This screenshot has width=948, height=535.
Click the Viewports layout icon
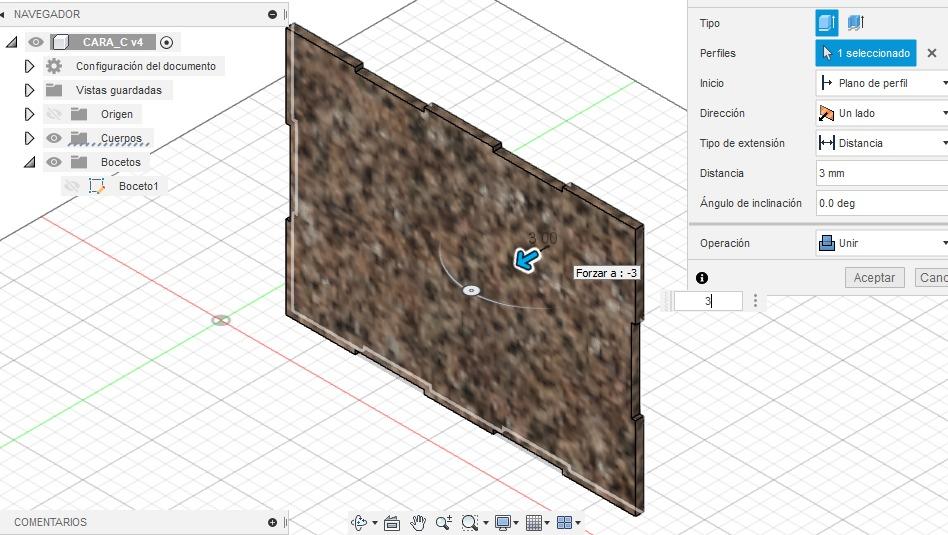(564, 523)
